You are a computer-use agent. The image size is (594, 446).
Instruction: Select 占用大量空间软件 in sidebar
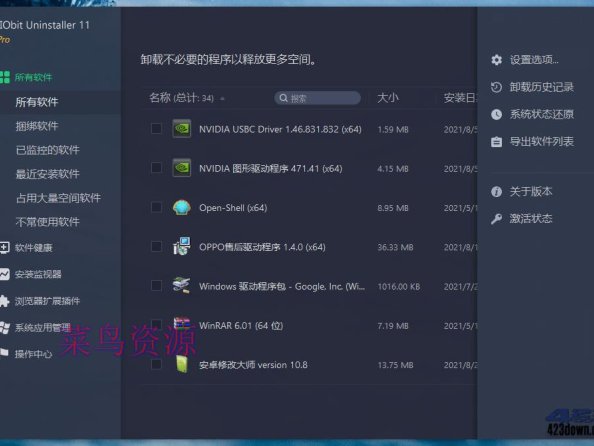58,198
